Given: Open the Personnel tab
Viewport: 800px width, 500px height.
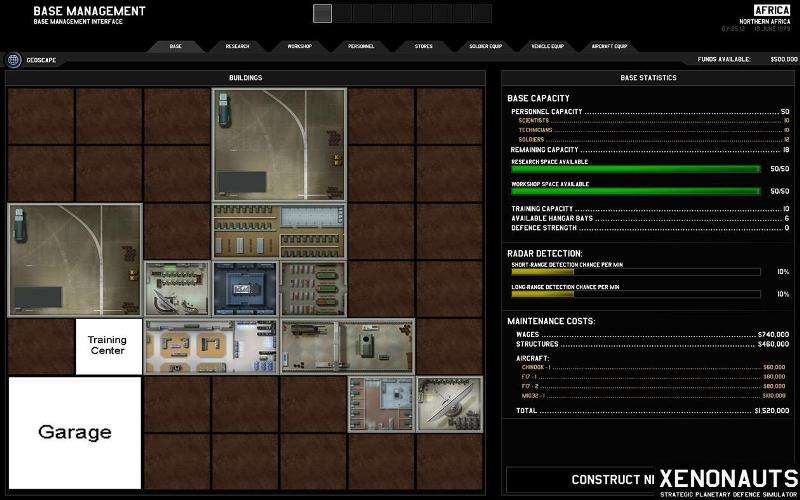Looking at the screenshot, I should point(361,46).
